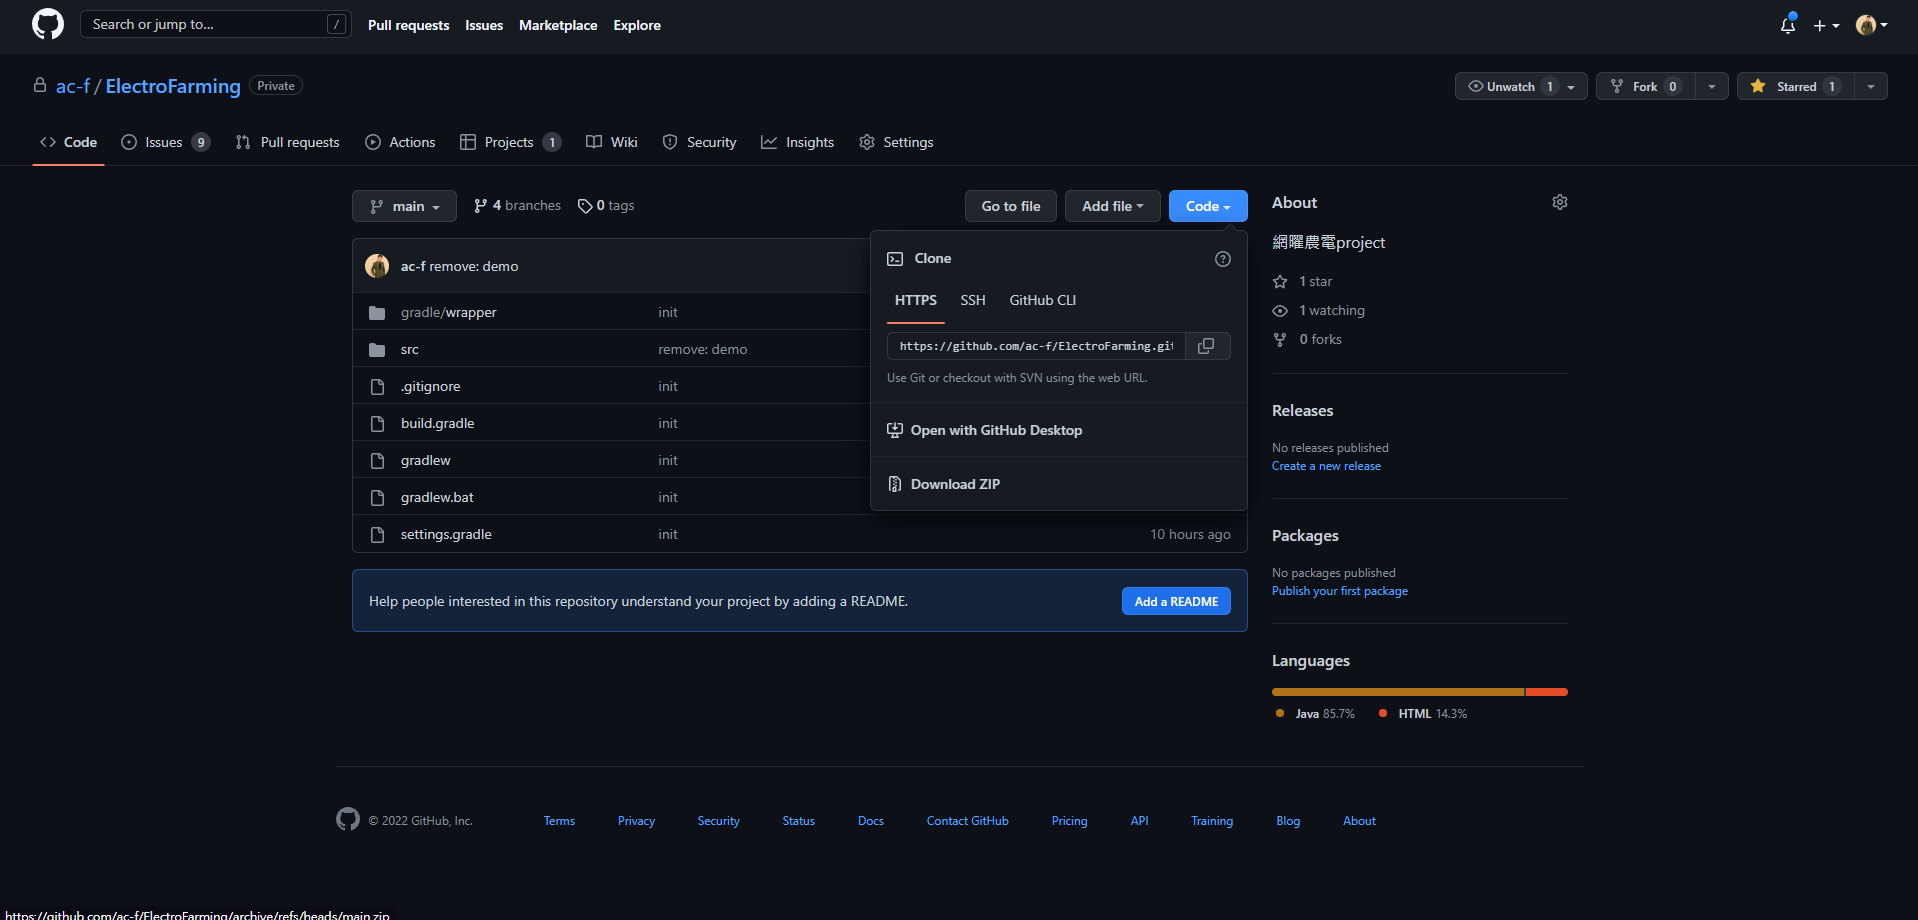Screen dimensions: 1918x920
Task: Select the Insights repository tab
Action: click(797, 142)
